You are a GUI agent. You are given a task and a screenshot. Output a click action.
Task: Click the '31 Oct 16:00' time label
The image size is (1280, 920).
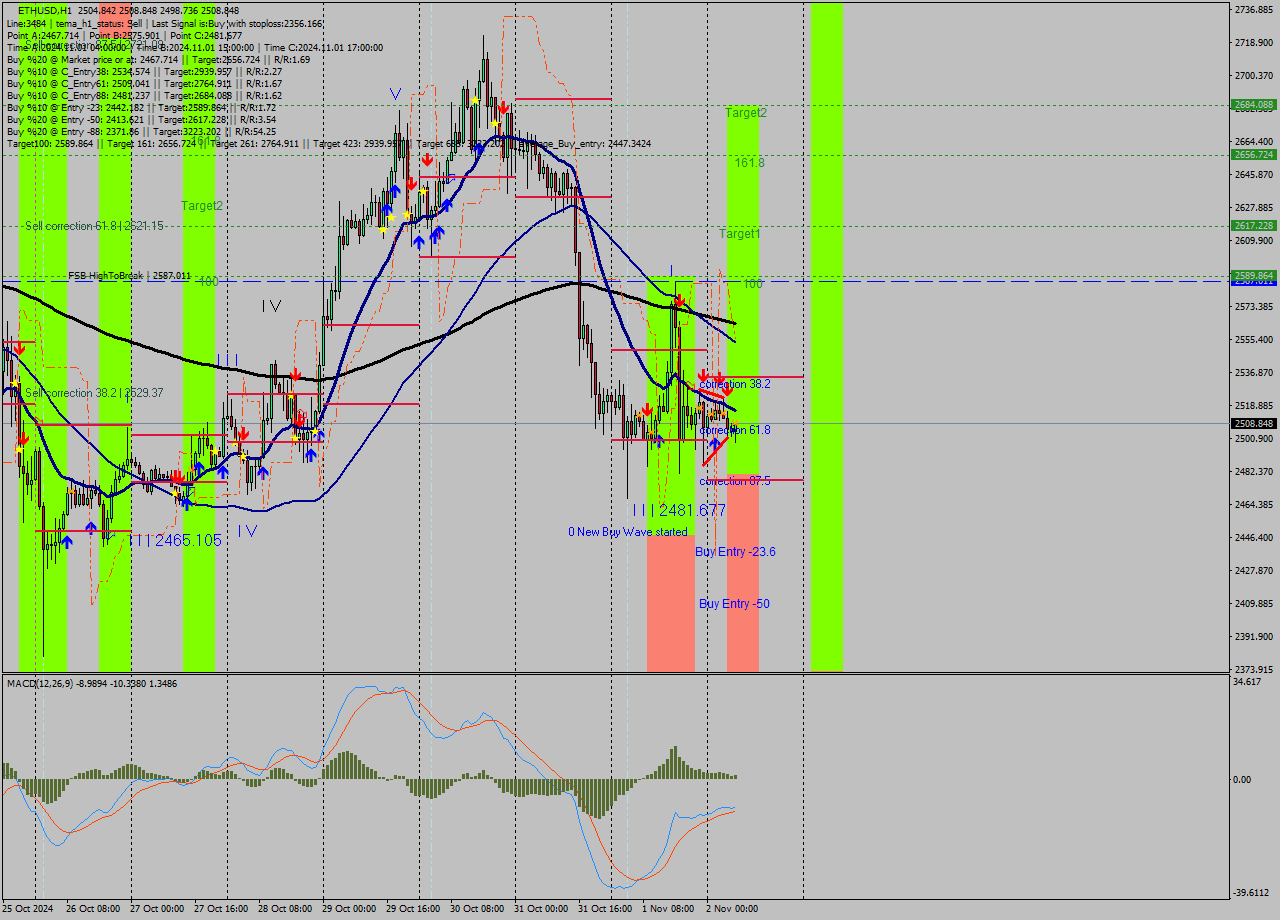click(x=605, y=909)
